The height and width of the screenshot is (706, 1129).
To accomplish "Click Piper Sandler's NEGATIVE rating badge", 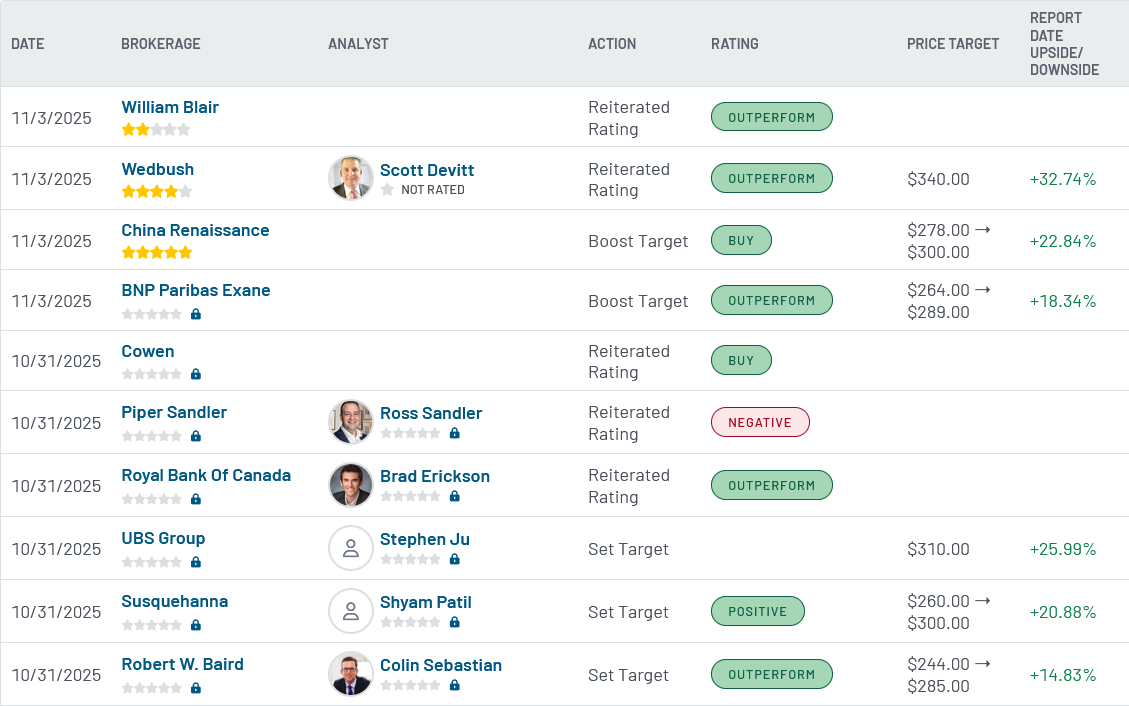I will pos(760,422).
